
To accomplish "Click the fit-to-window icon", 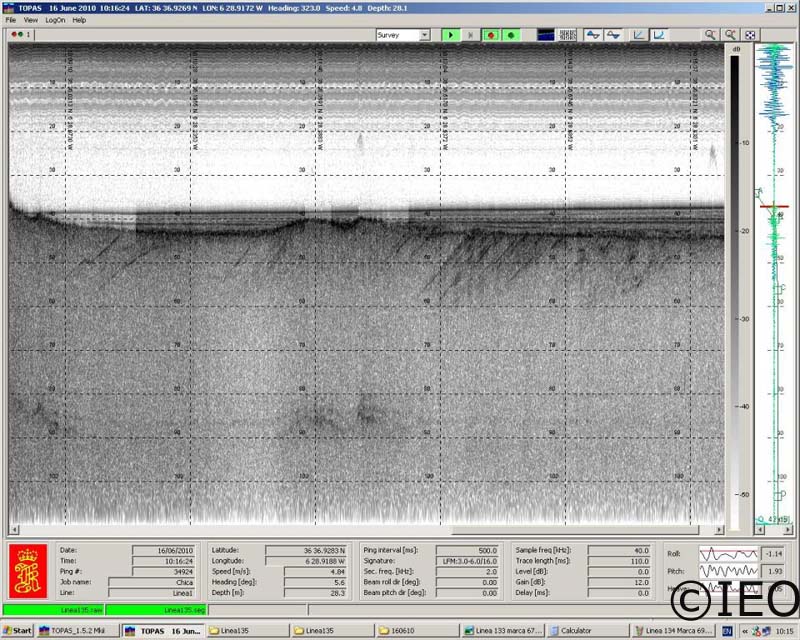I will (x=750, y=34).
